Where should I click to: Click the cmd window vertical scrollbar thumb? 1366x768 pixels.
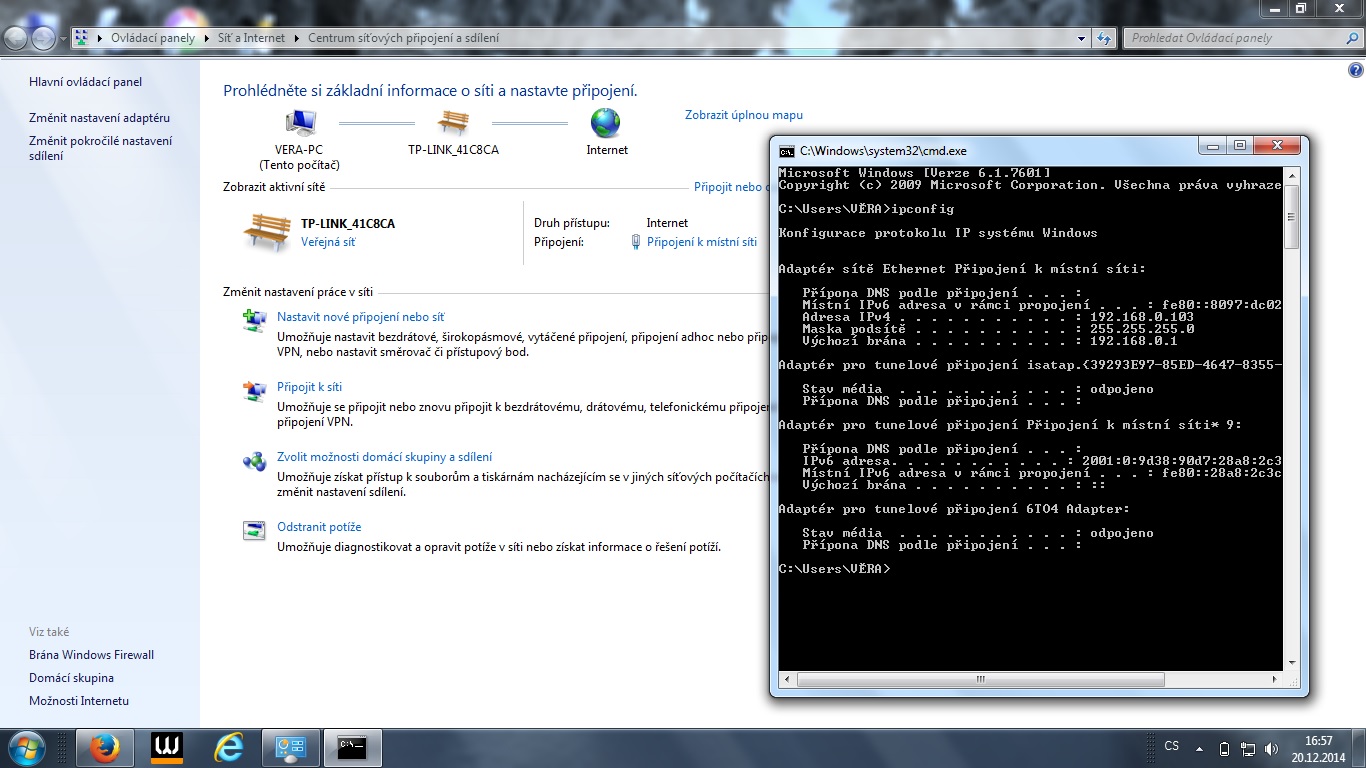click(x=1291, y=216)
